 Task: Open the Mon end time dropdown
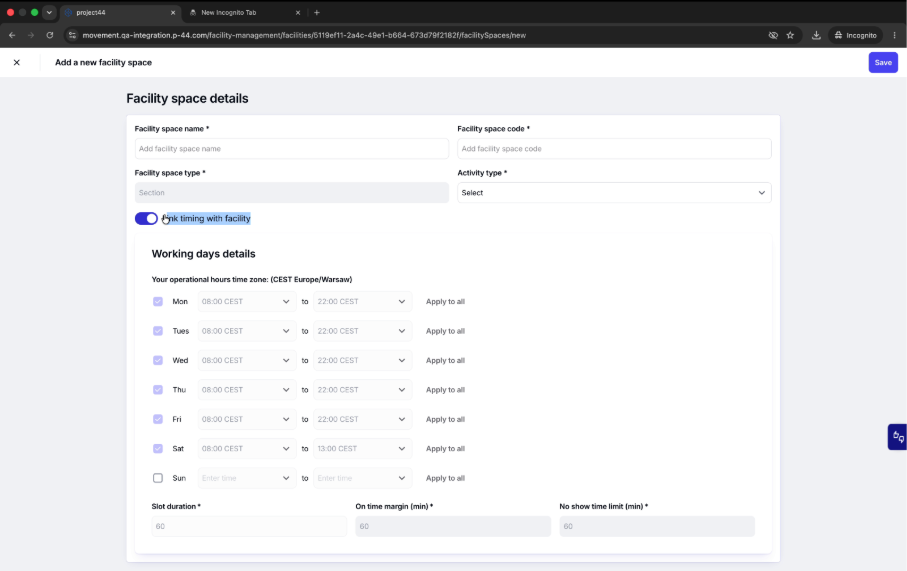pos(363,301)
